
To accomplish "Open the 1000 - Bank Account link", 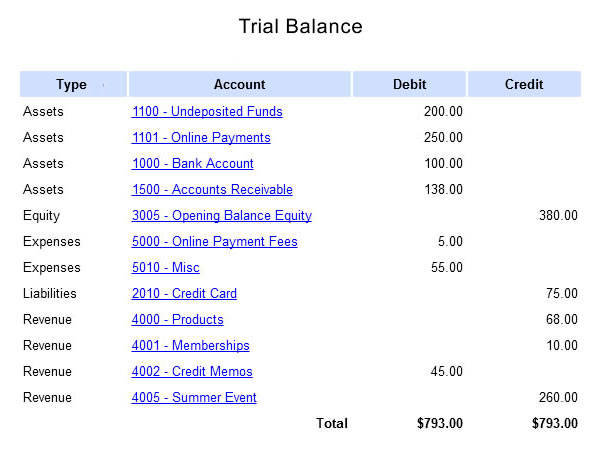I will [x=192, y=163].
